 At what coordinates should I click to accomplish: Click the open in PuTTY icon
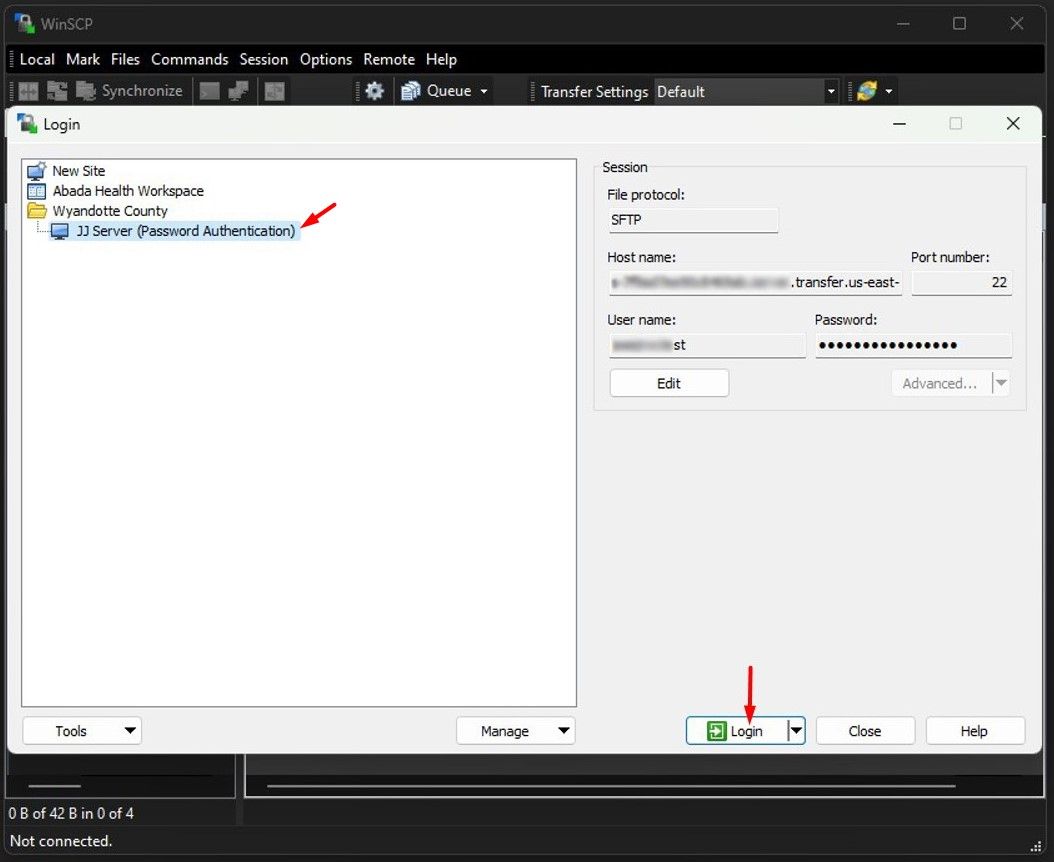coord(239,91)
